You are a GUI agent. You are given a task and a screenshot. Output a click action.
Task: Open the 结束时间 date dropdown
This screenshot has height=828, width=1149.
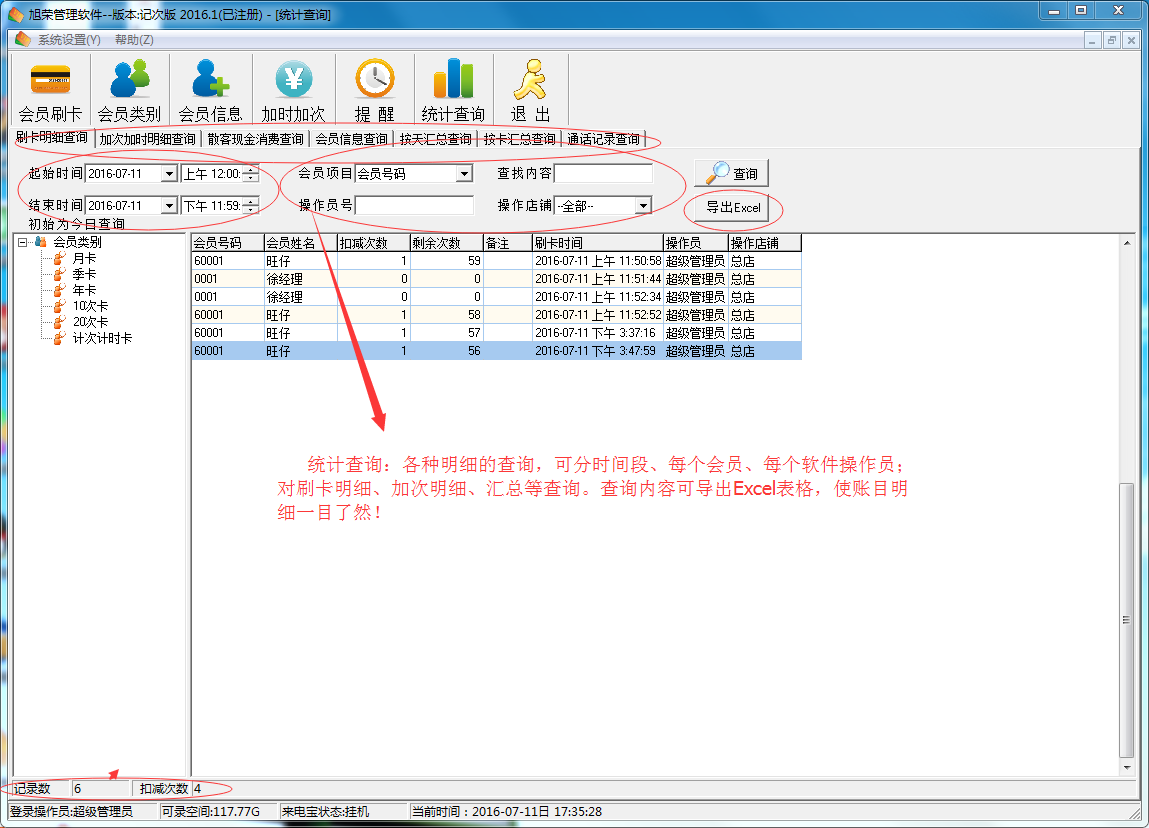tap(169, 206)
